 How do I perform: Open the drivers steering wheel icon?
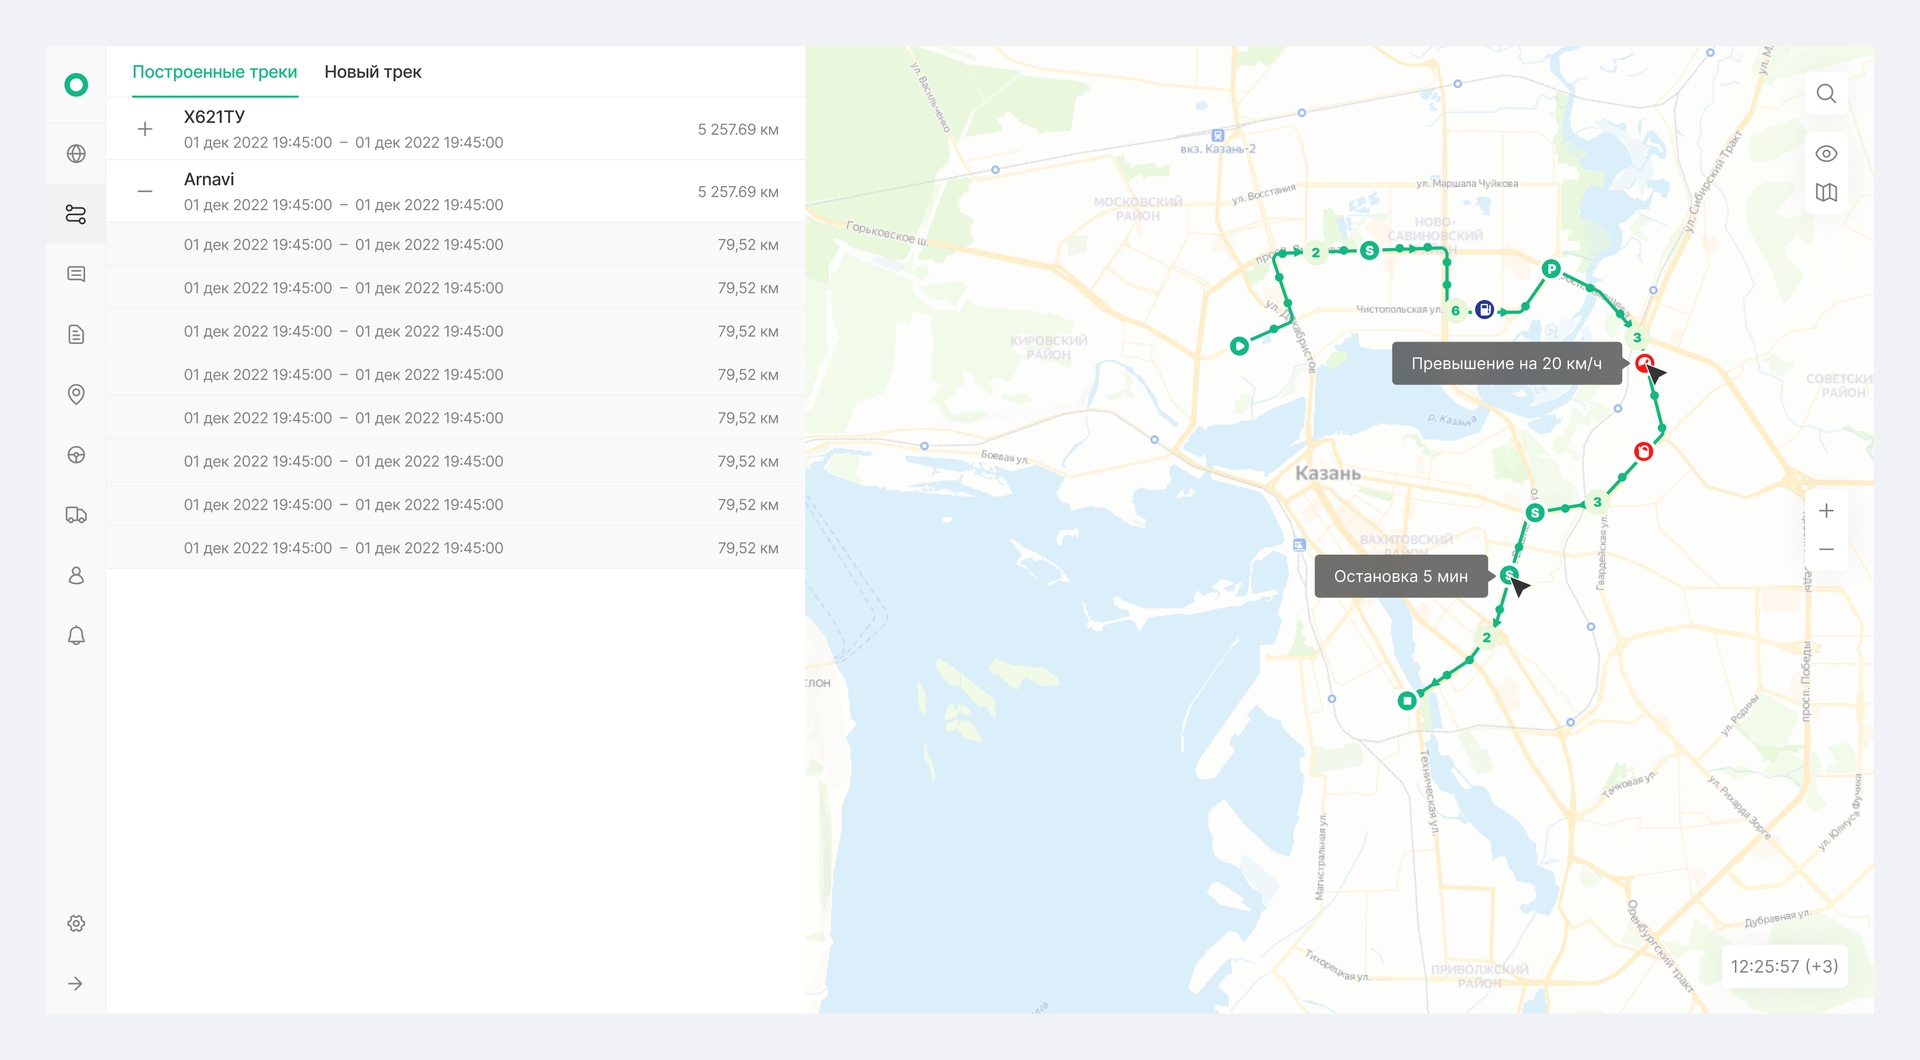(76, 455)
